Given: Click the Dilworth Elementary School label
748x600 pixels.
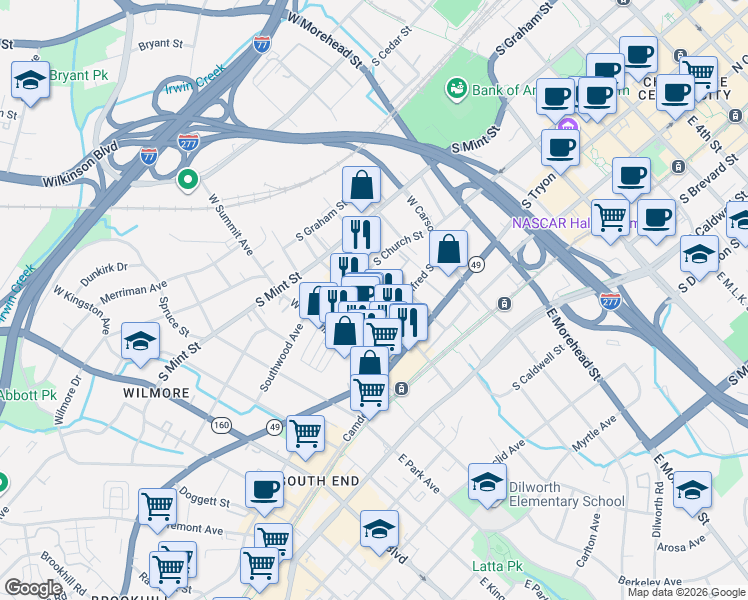Looking at the screenshot, I should pos(566,494).
